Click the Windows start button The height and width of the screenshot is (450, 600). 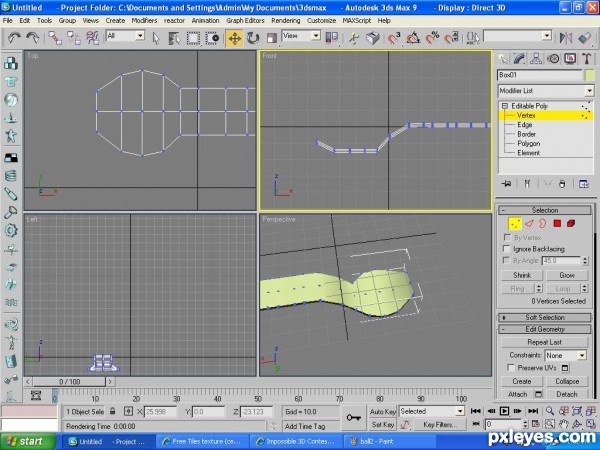click(28, 442)
